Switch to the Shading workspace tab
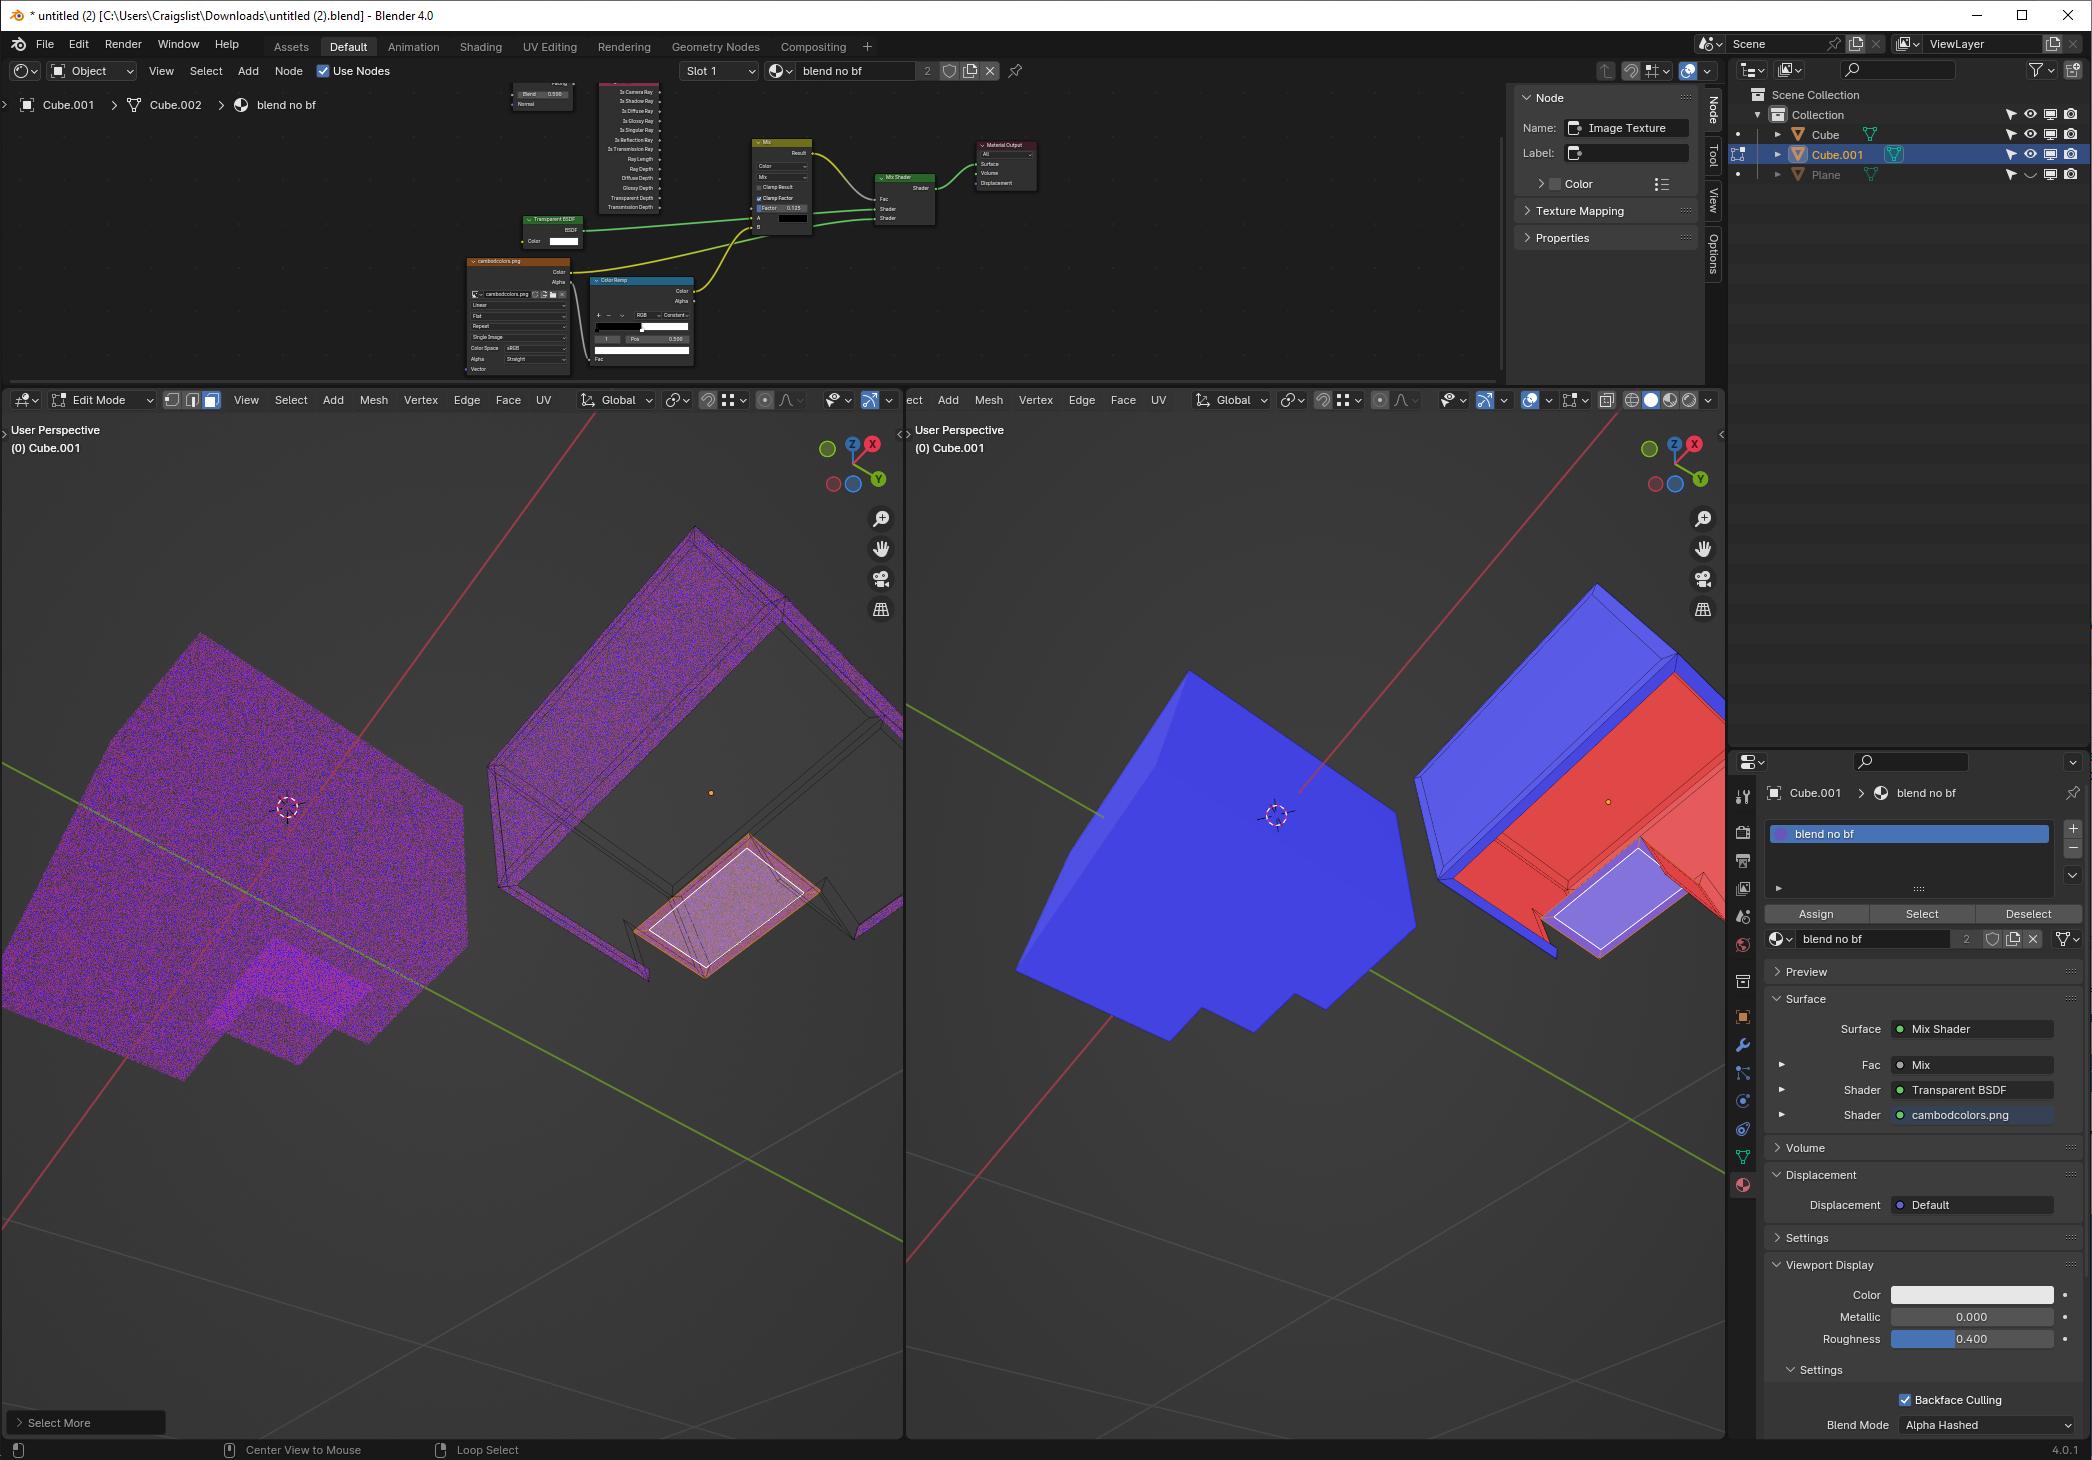This screenshot has width=2092, height=1460. [480, 46]
